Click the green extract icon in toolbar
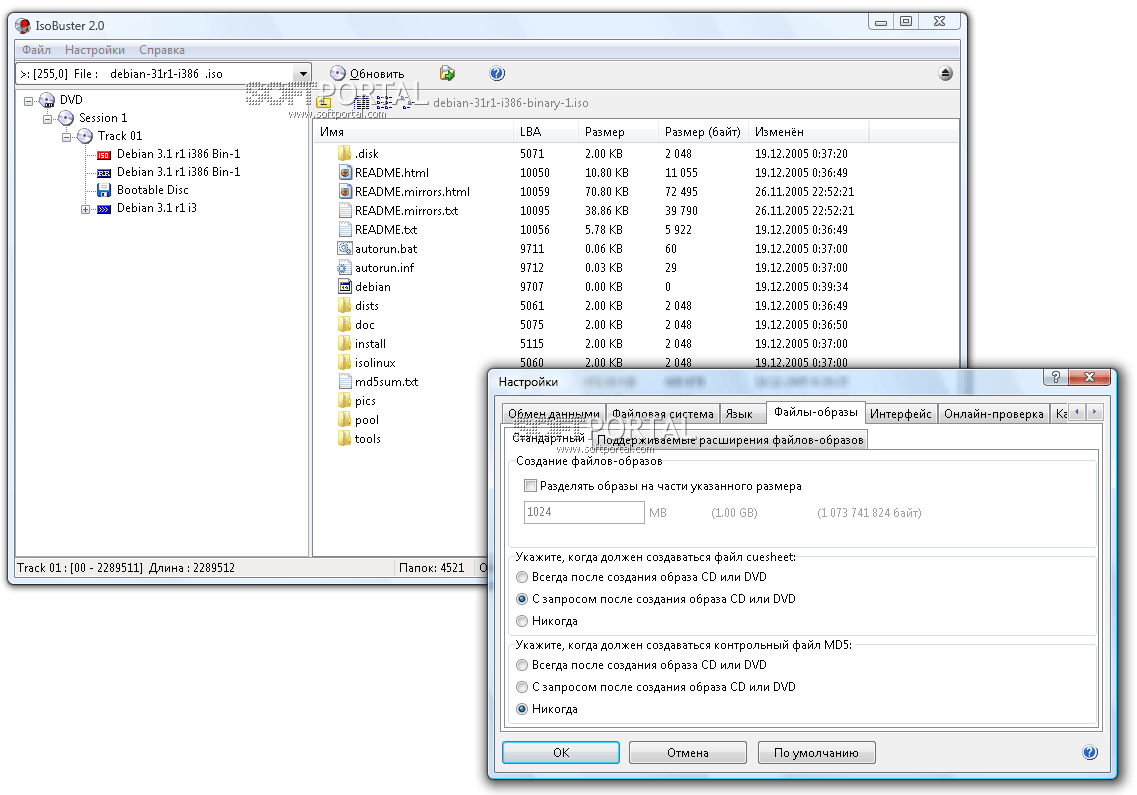Viewport: 1137px width, 795px height. [447, 73]
